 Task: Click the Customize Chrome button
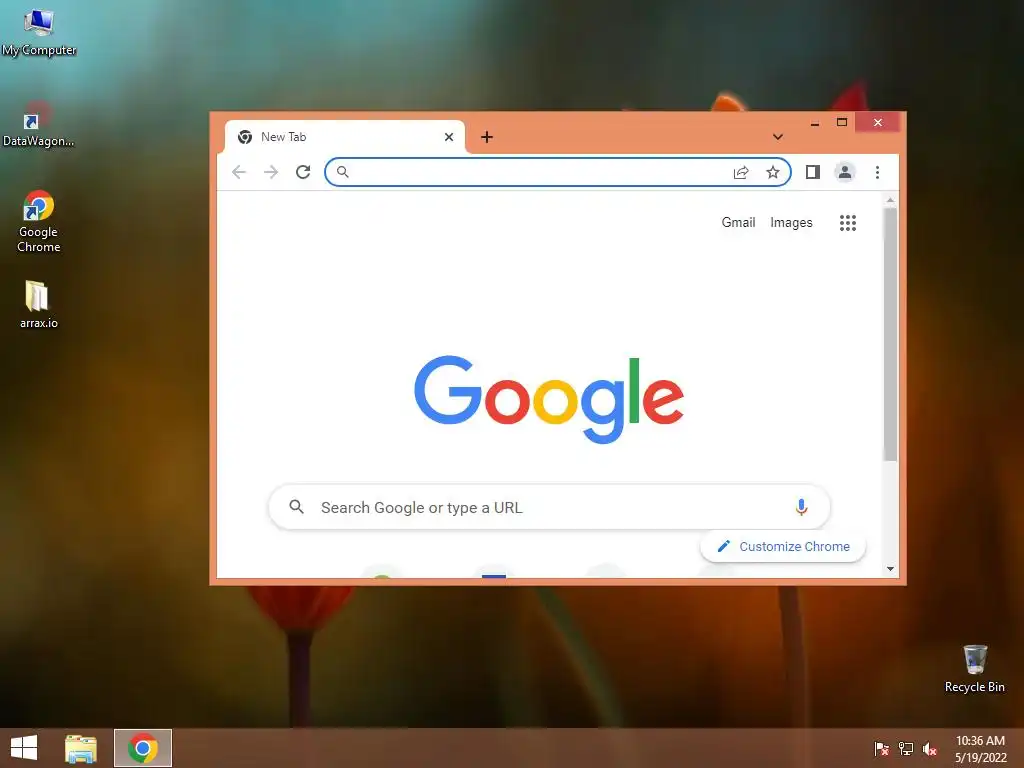tap(783, 546)
